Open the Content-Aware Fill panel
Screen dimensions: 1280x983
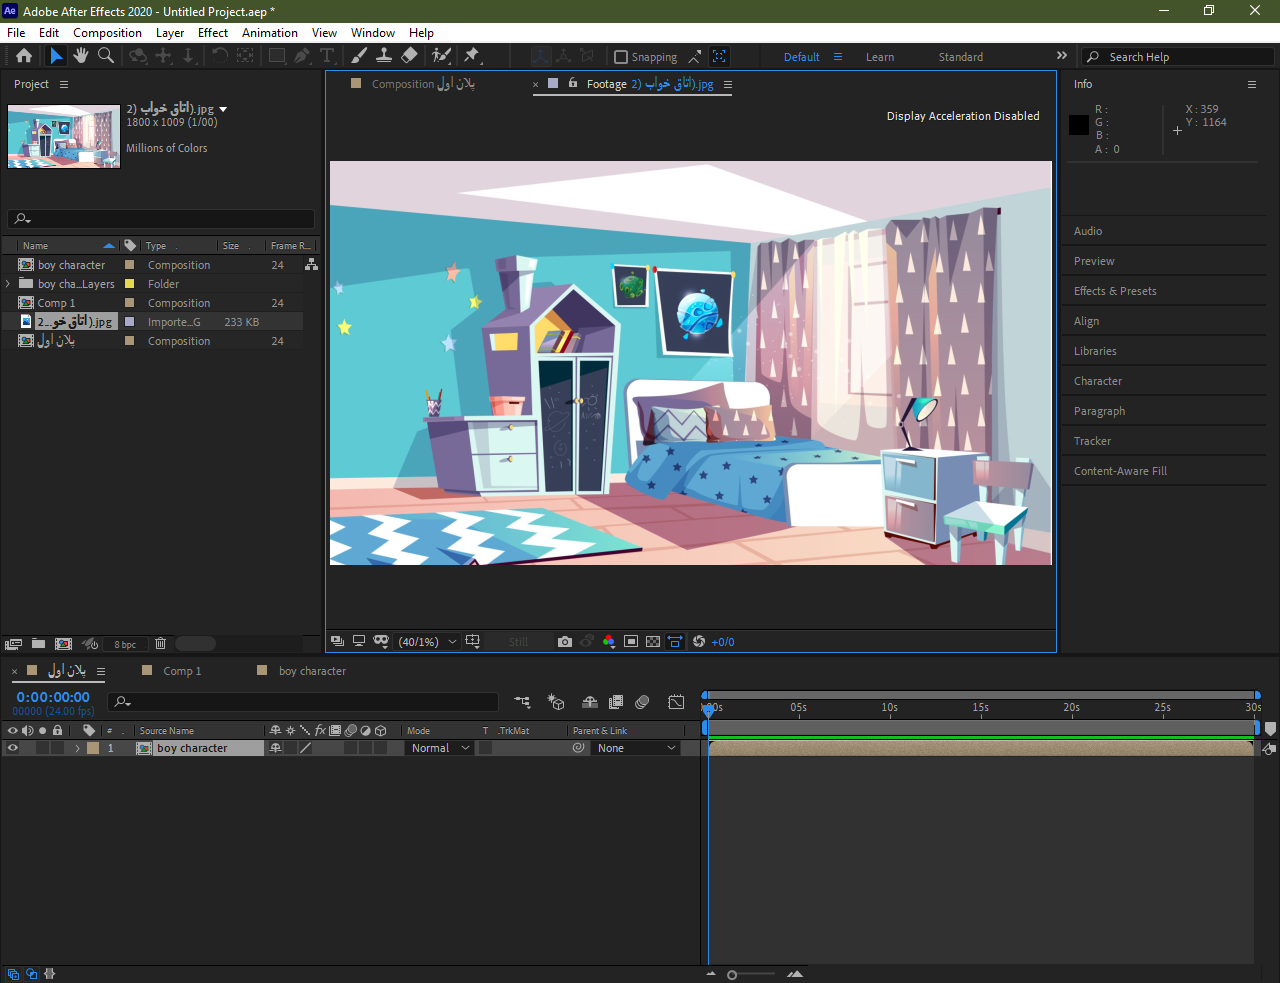tap(1120, 471)
